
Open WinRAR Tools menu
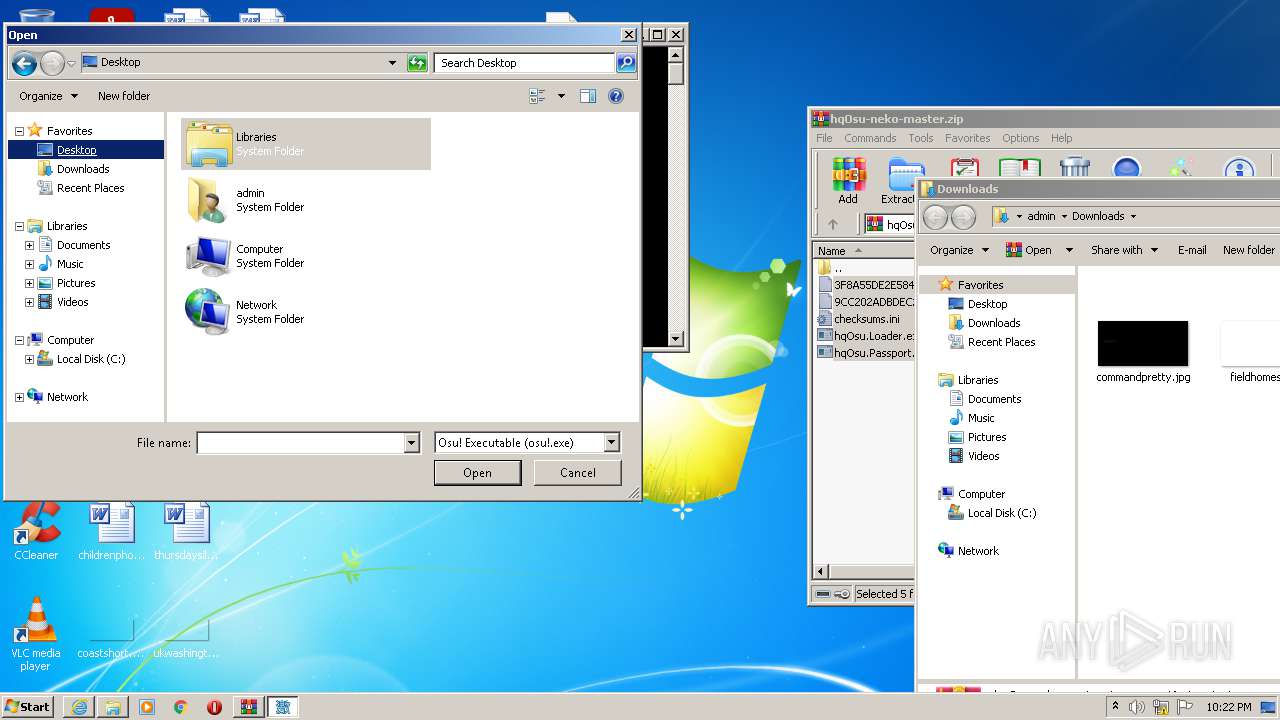coord(921,138)
